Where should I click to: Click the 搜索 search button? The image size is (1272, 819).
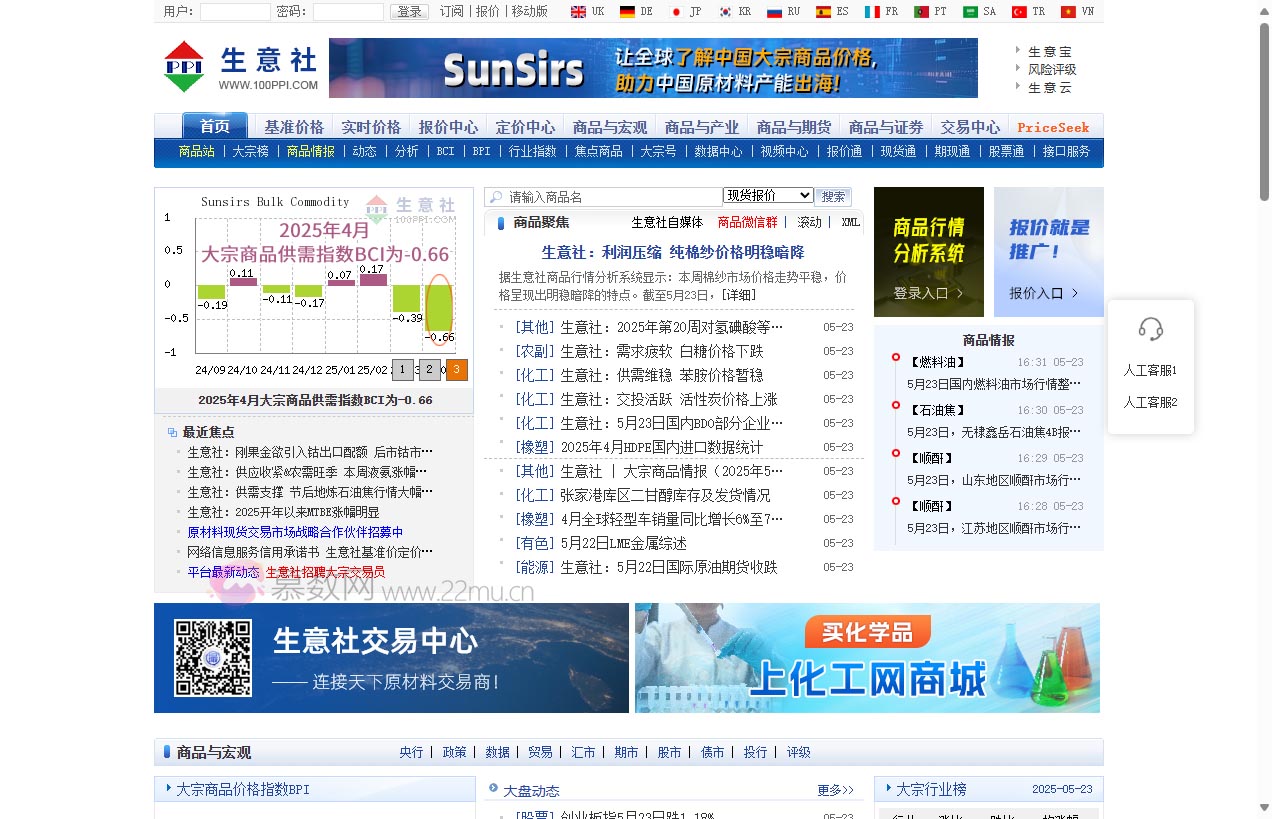[x=833, y=197]
